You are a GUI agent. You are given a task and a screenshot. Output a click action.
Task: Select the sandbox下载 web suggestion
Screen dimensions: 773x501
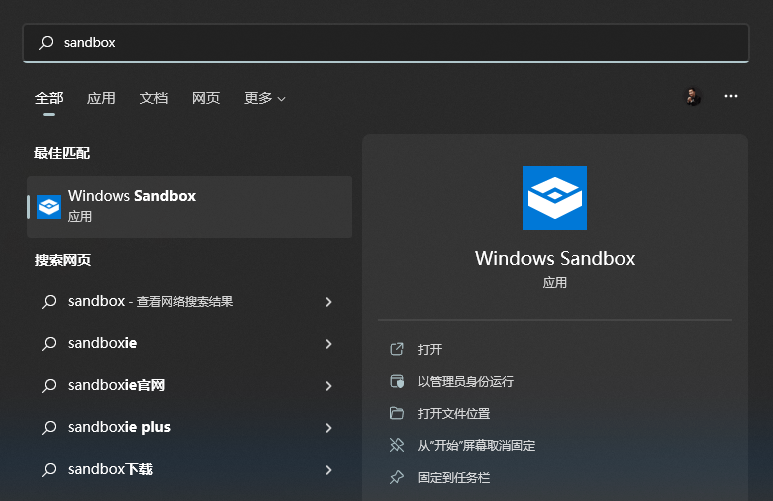tap(187, 469)
